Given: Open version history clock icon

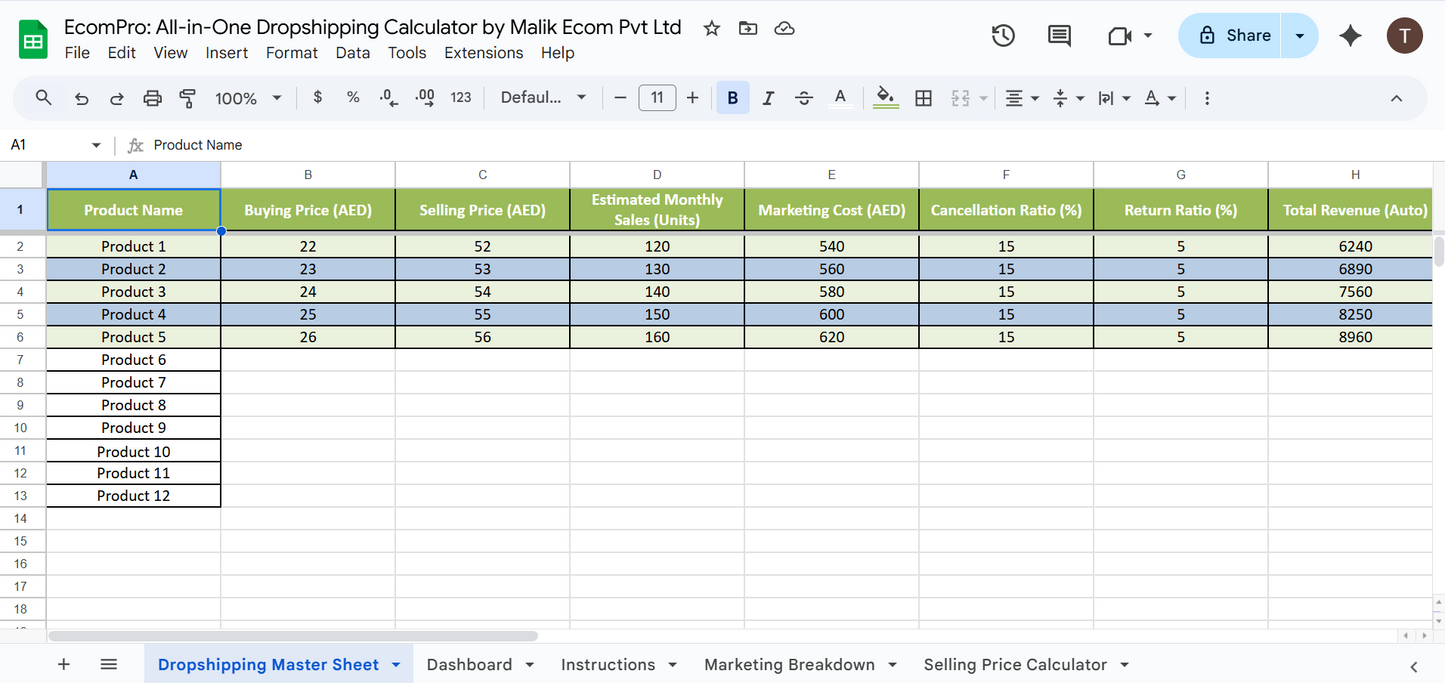Looking at the screenshot, I should [1003, 36].
